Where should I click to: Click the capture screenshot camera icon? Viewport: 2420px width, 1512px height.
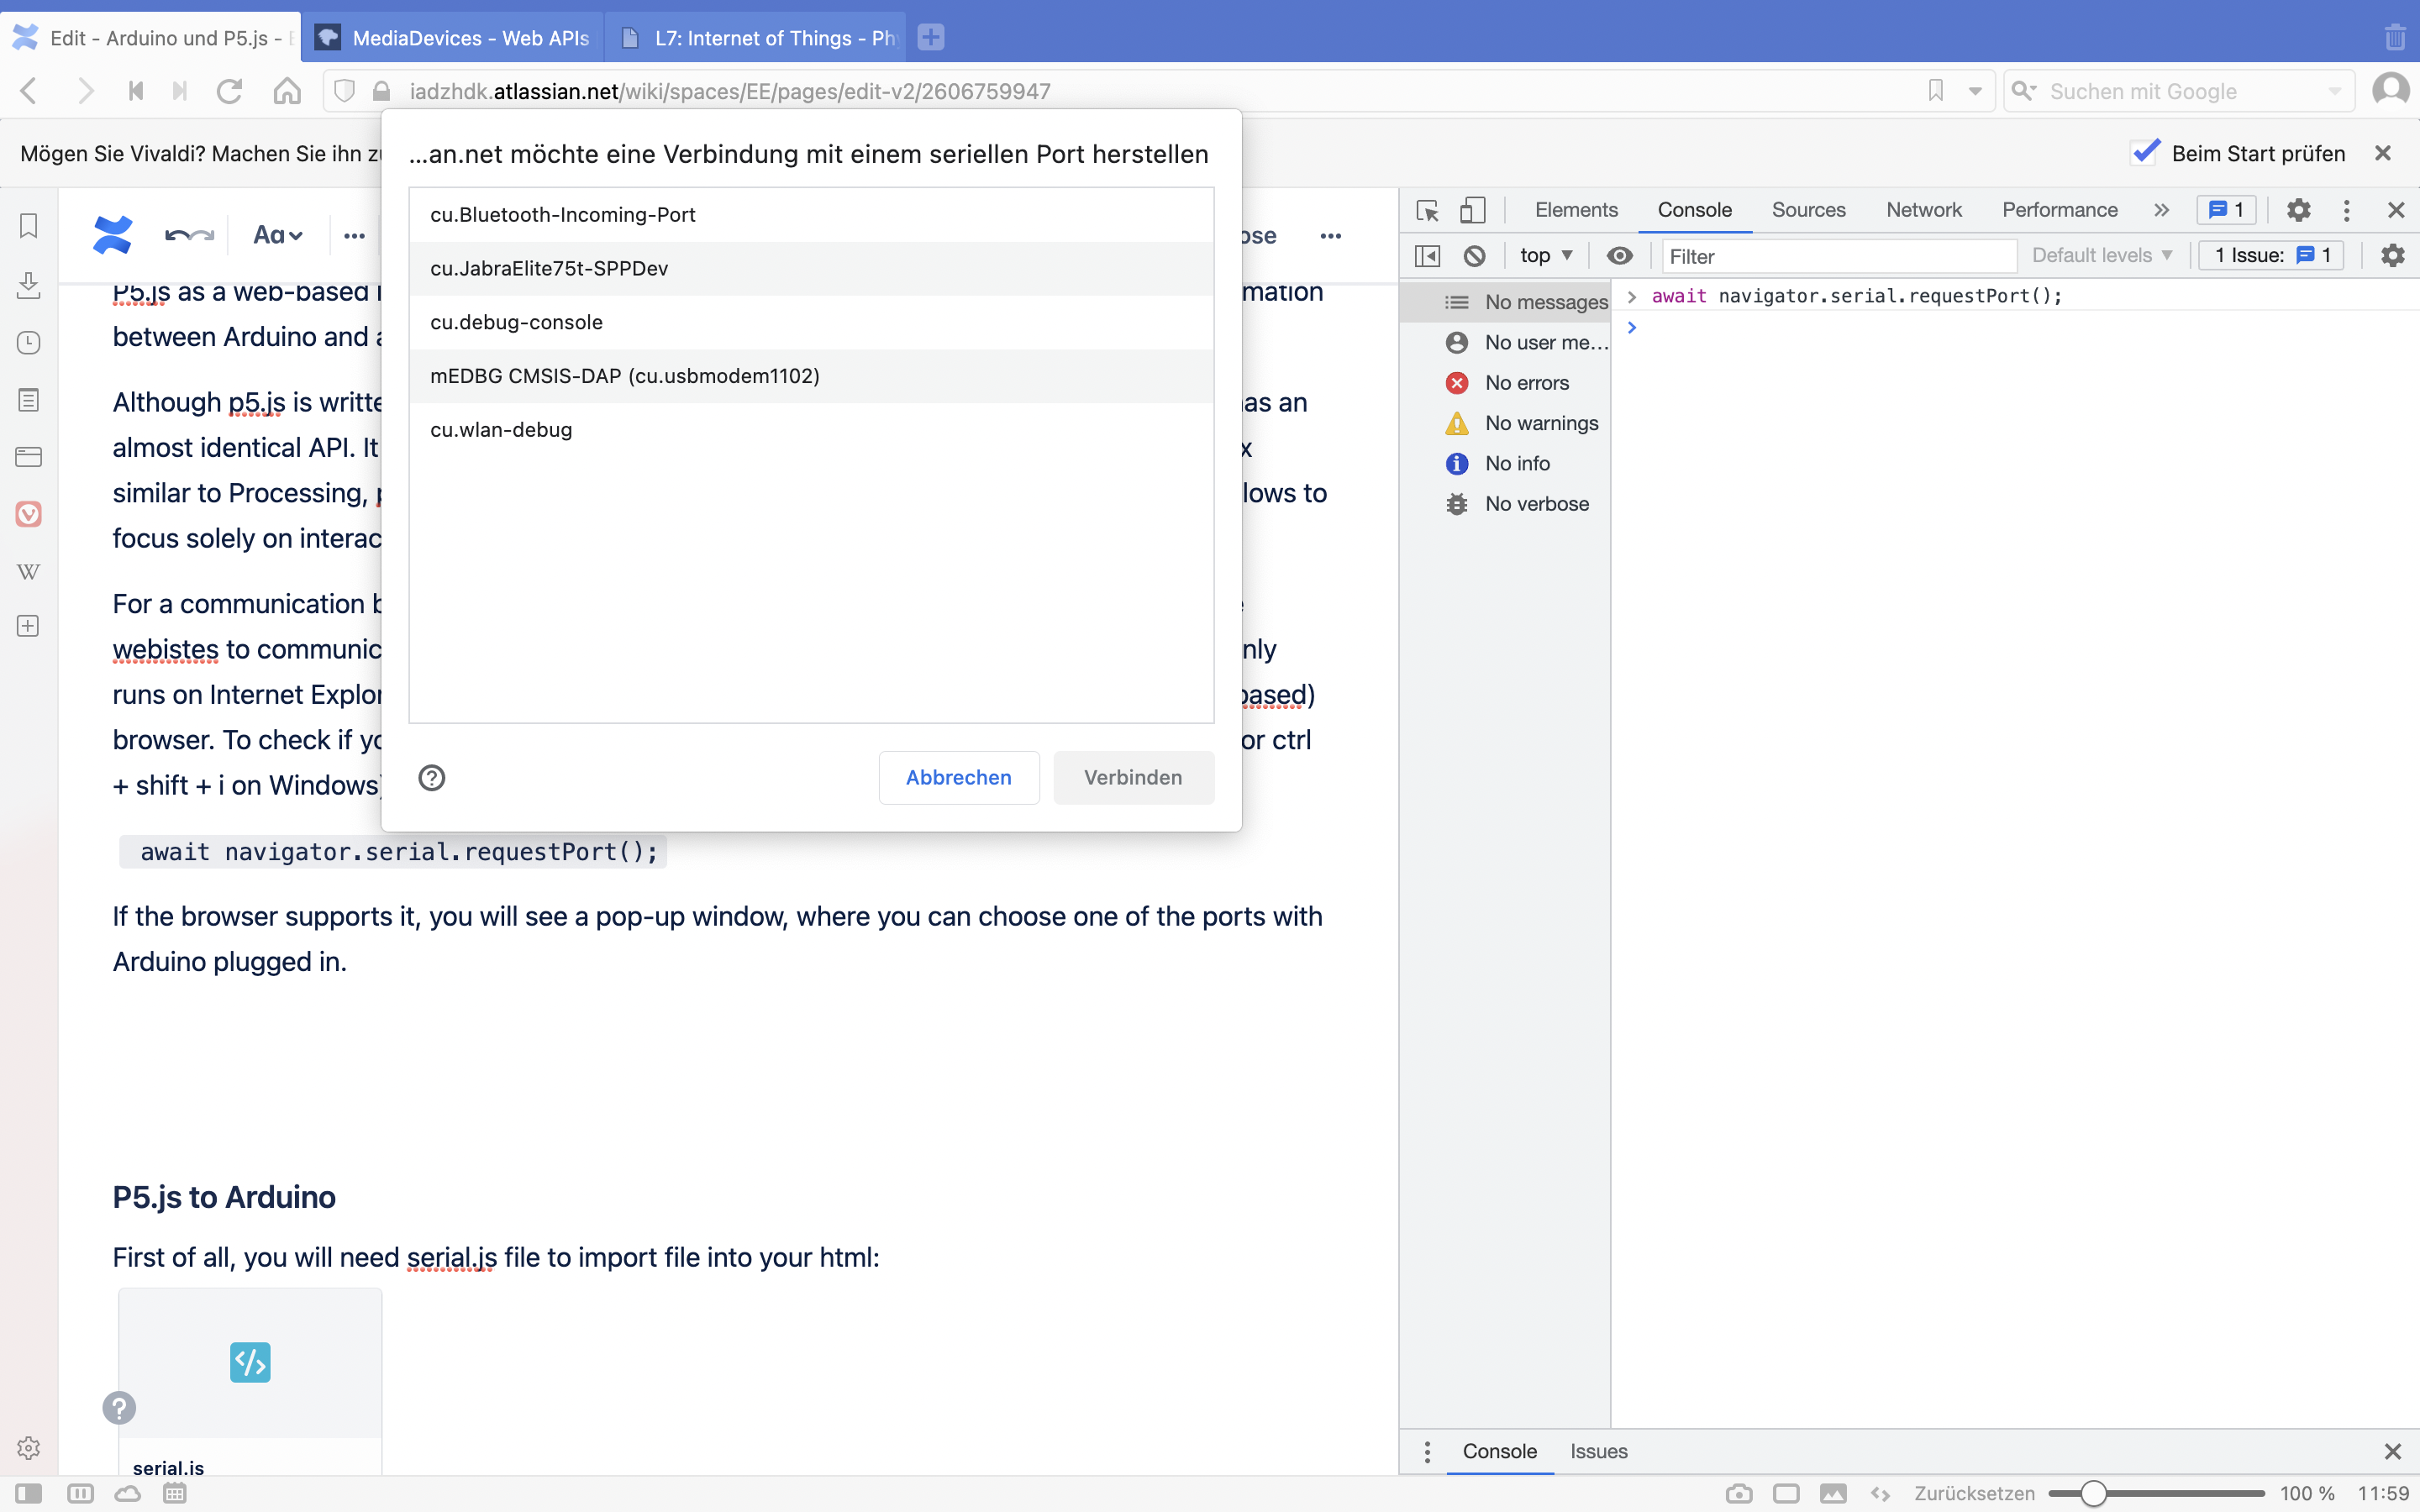1739,1493
